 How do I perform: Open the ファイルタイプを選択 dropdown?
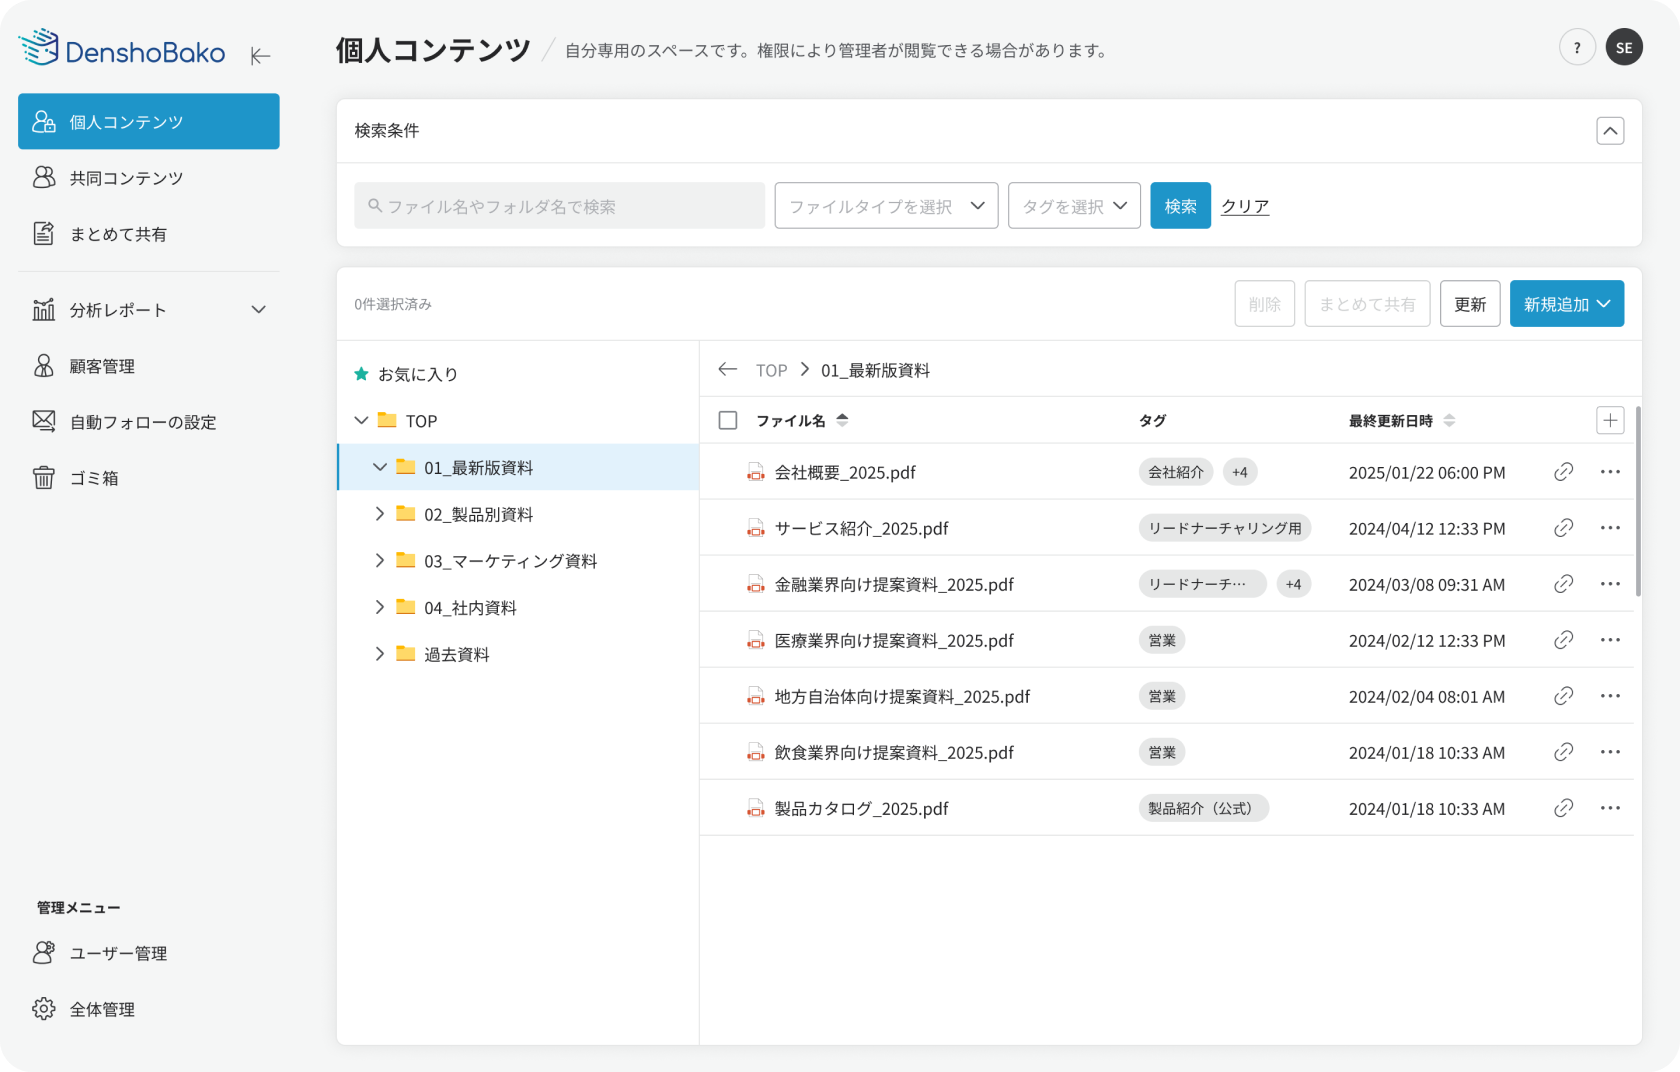click(886, 206)
